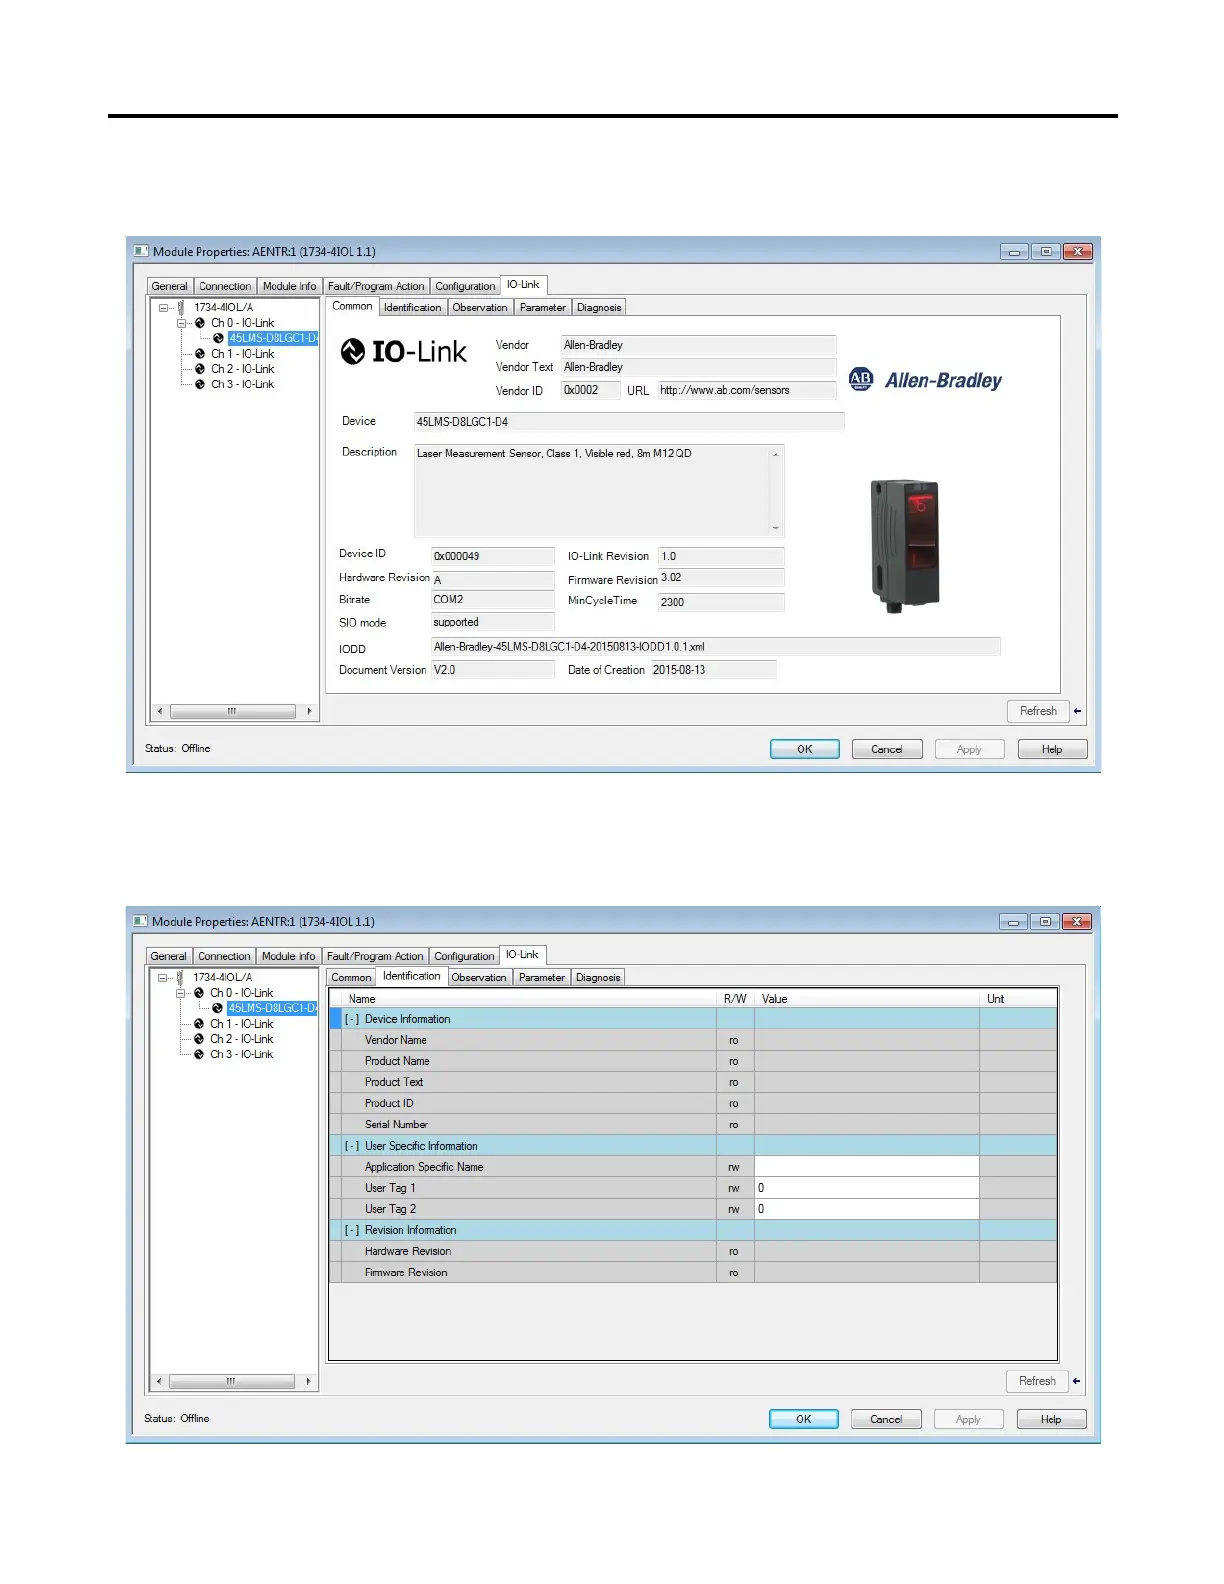Select Ch 3 - IO-Link label in Identification-page dialog
Screen dimensions: 1224x1584
coord(242,1054)
